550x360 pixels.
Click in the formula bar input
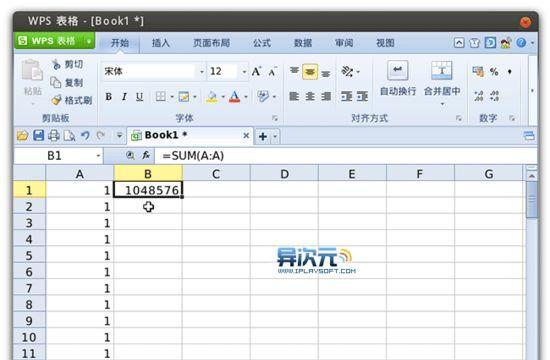346,155
